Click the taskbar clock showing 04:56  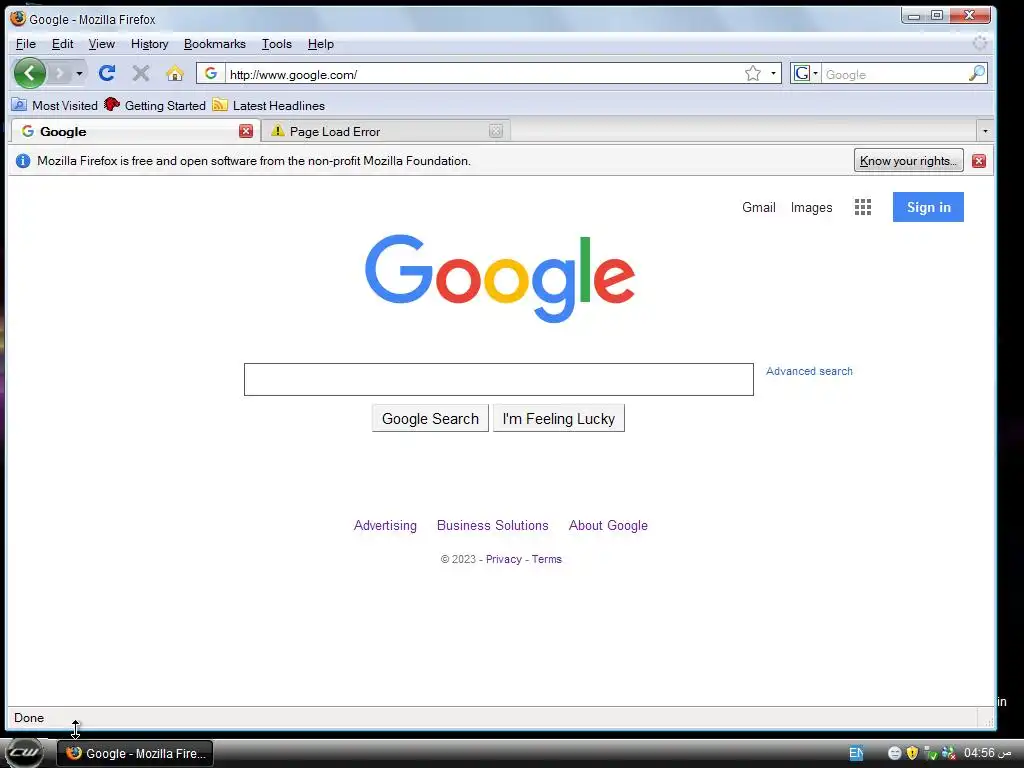(x=987, y=753)
